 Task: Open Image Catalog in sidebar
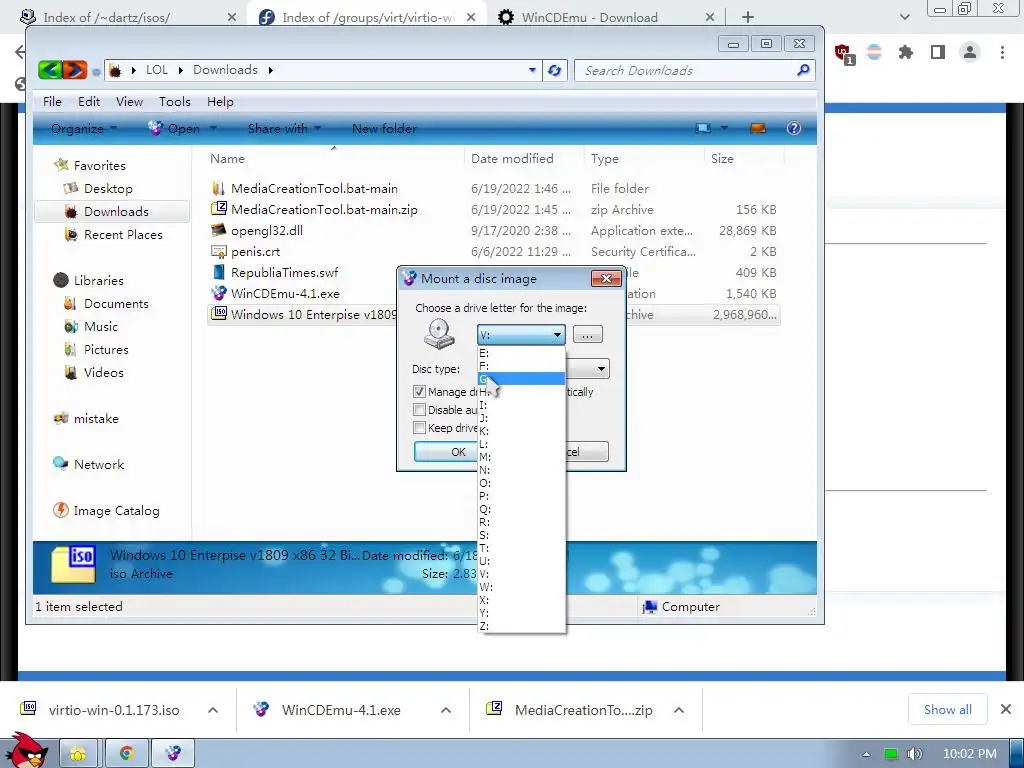pyautogui.click(x=116, y=511)
